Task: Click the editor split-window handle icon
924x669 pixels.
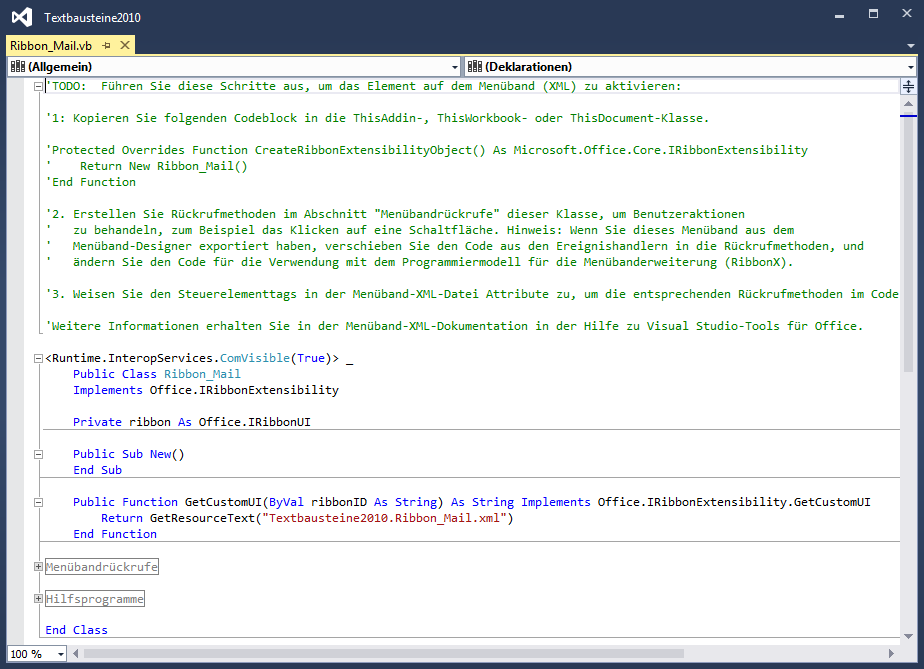Action: (x=909, y=87)
